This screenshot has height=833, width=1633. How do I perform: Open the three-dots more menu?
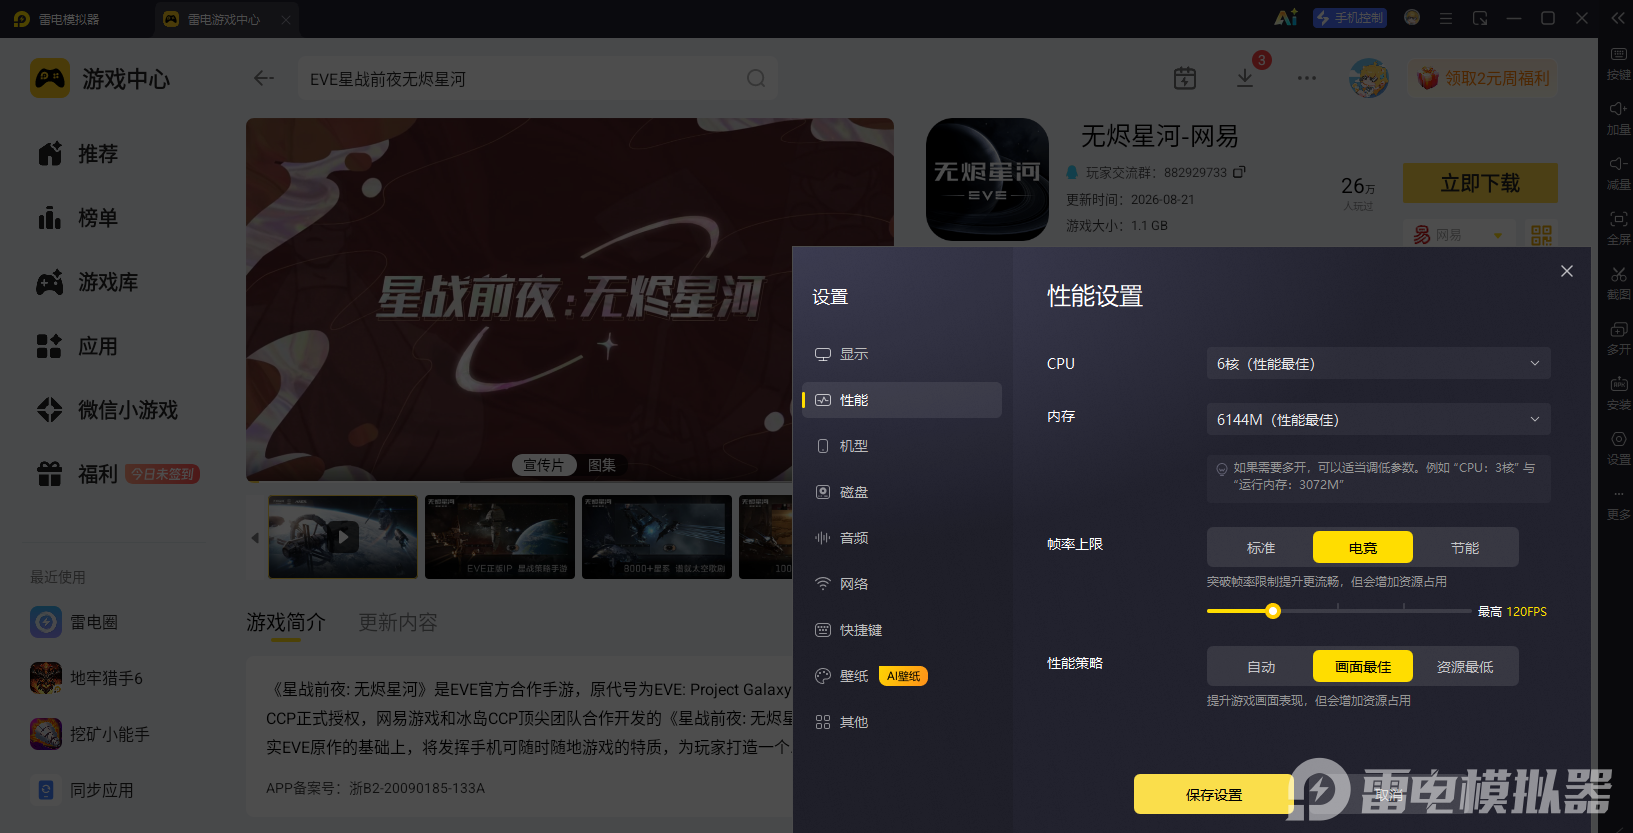[1307, 78]
